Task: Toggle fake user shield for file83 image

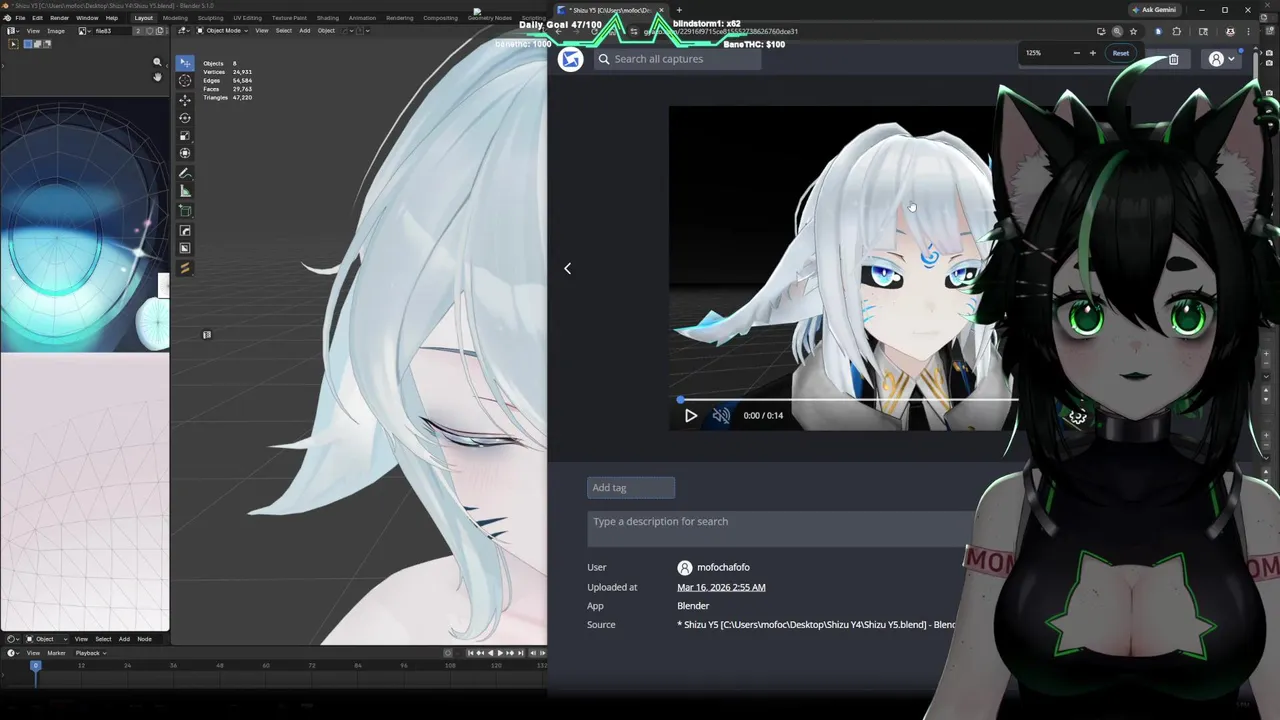Action: 150,31
